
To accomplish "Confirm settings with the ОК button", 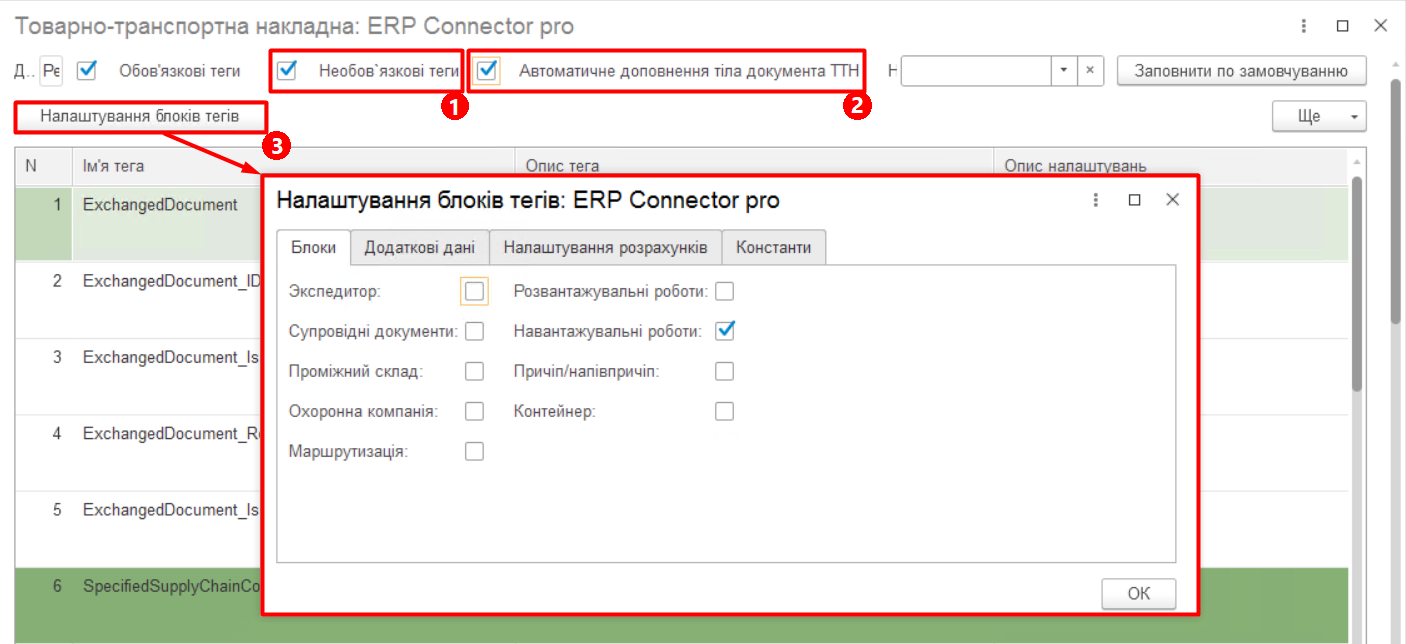I will point(1138,593).
